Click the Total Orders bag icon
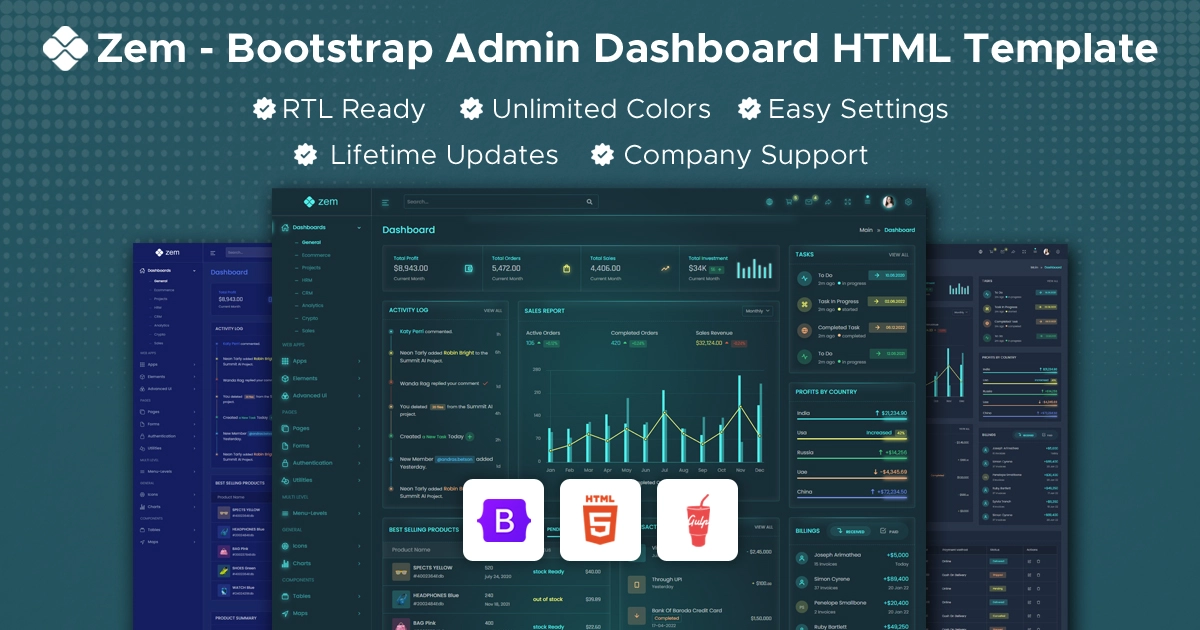 [566, 268]
